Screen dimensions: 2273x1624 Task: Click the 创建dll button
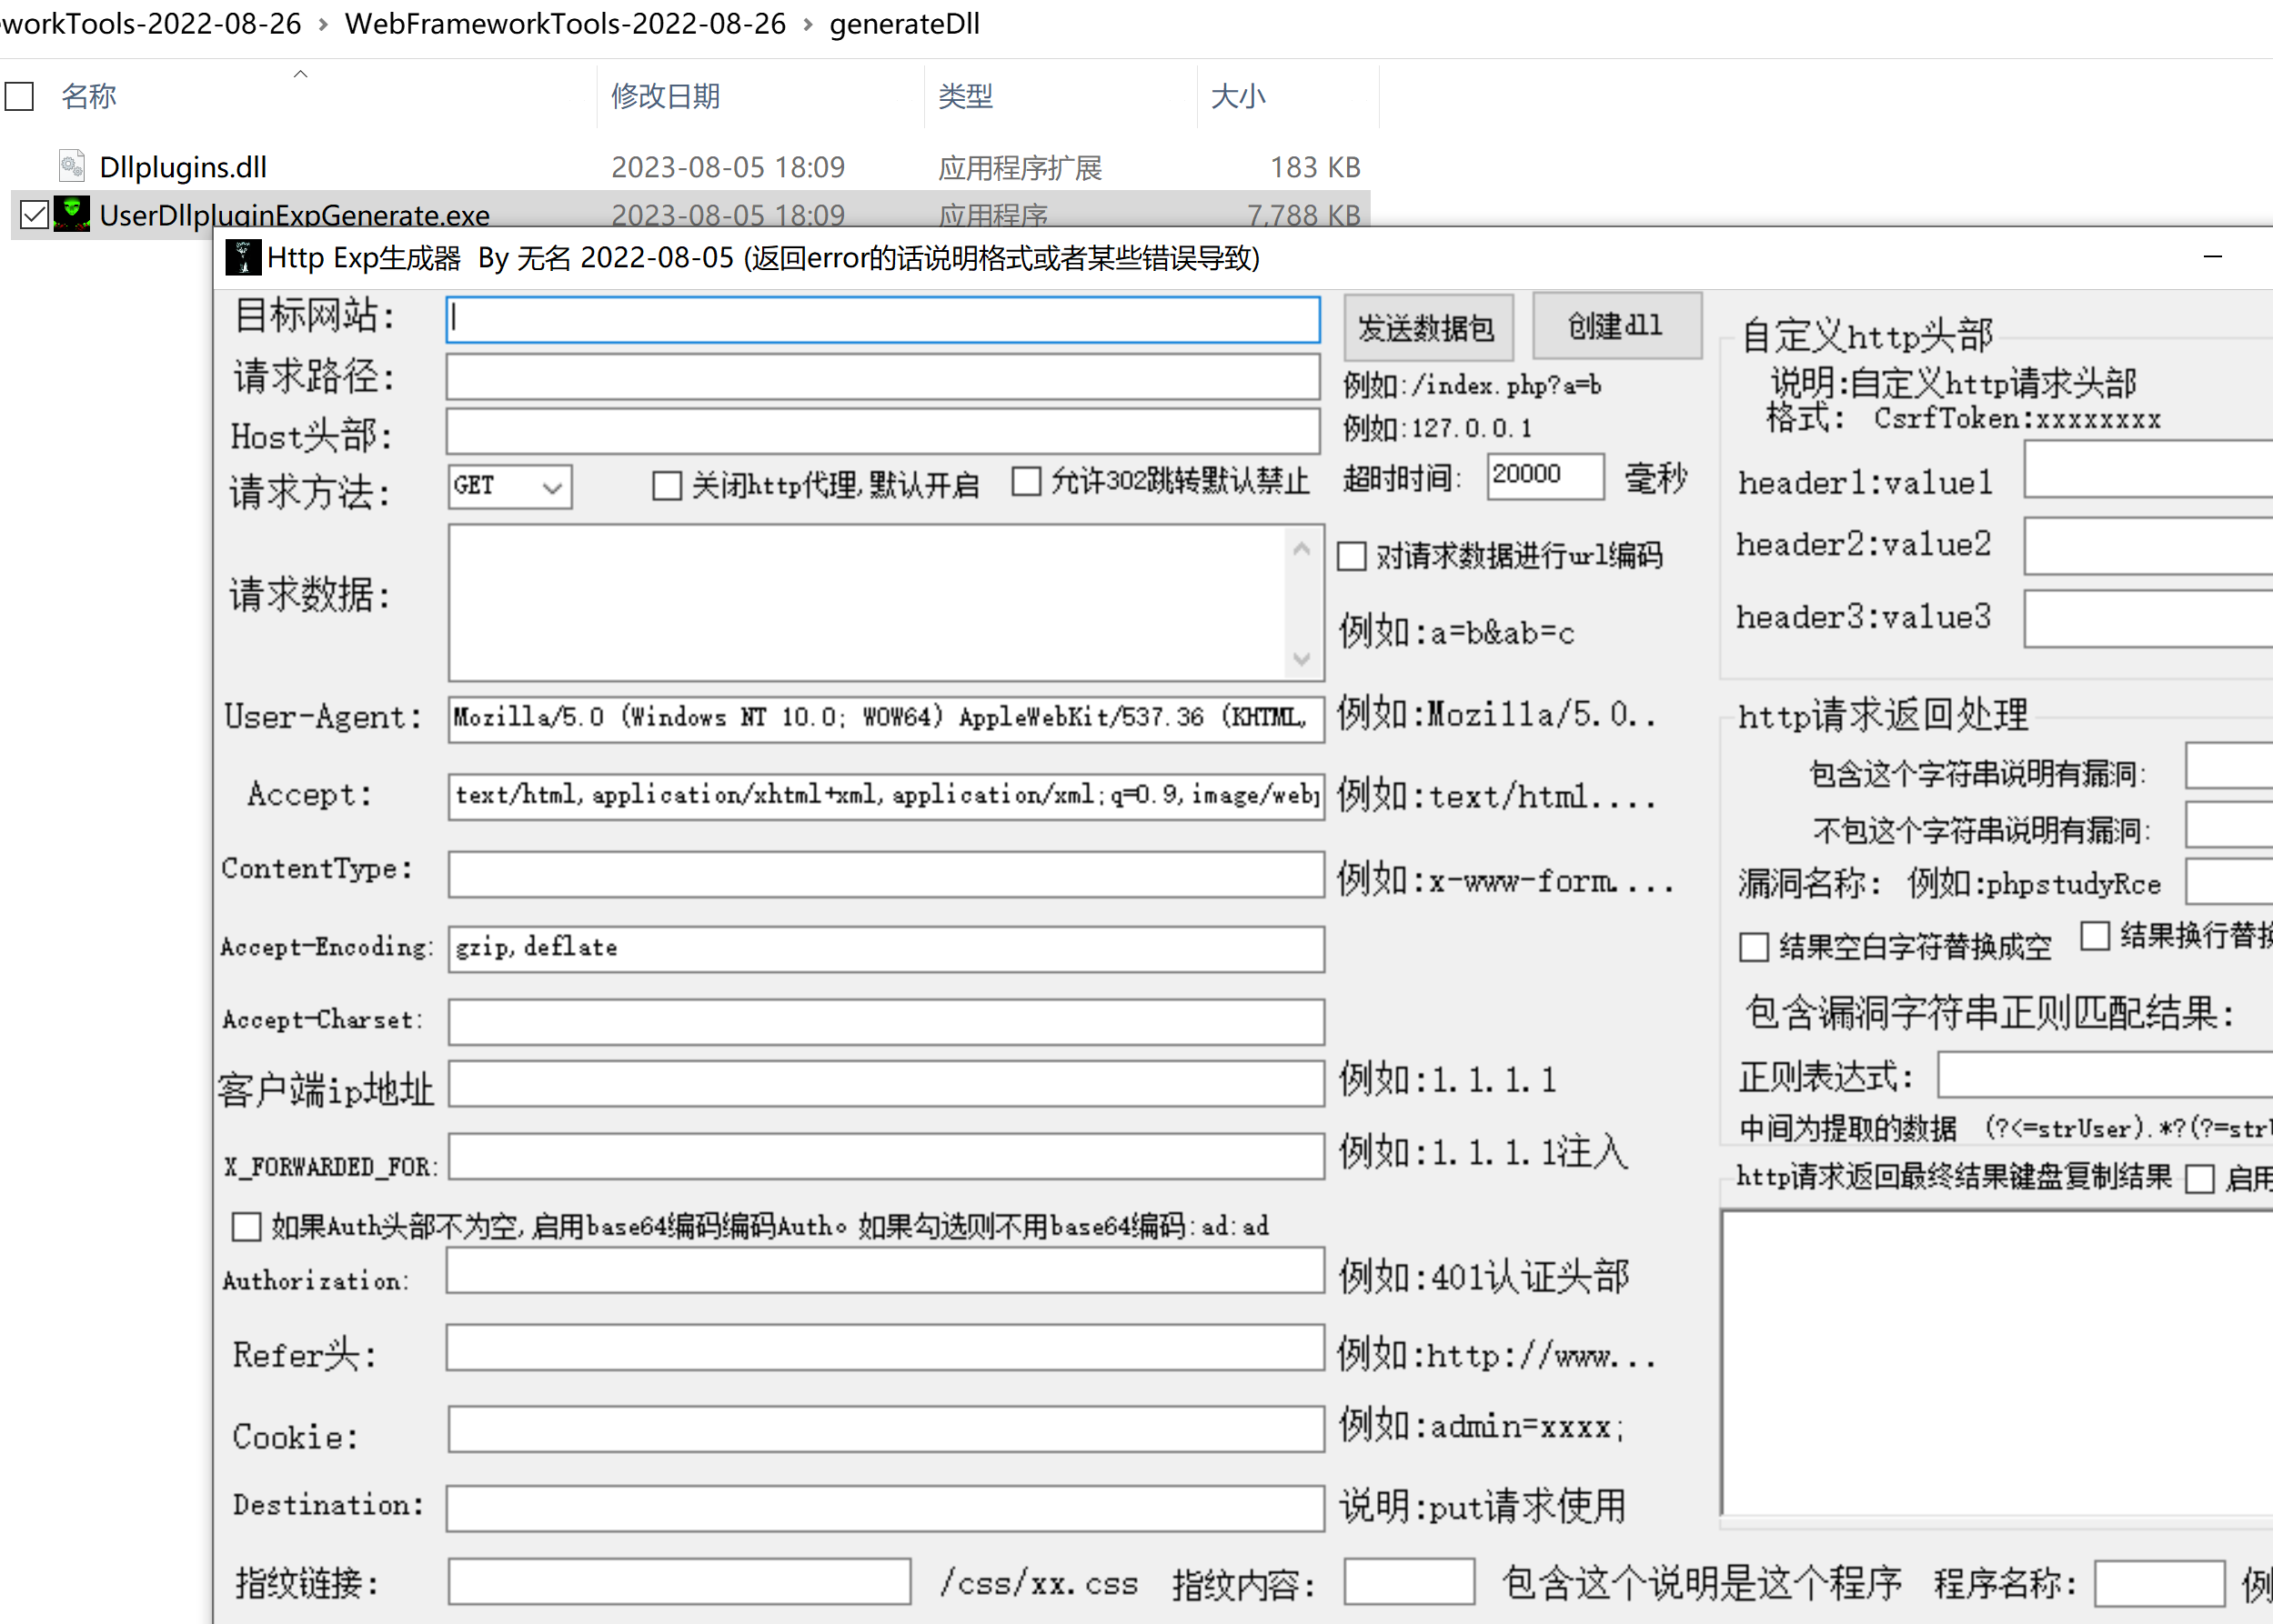(1616, 325)
